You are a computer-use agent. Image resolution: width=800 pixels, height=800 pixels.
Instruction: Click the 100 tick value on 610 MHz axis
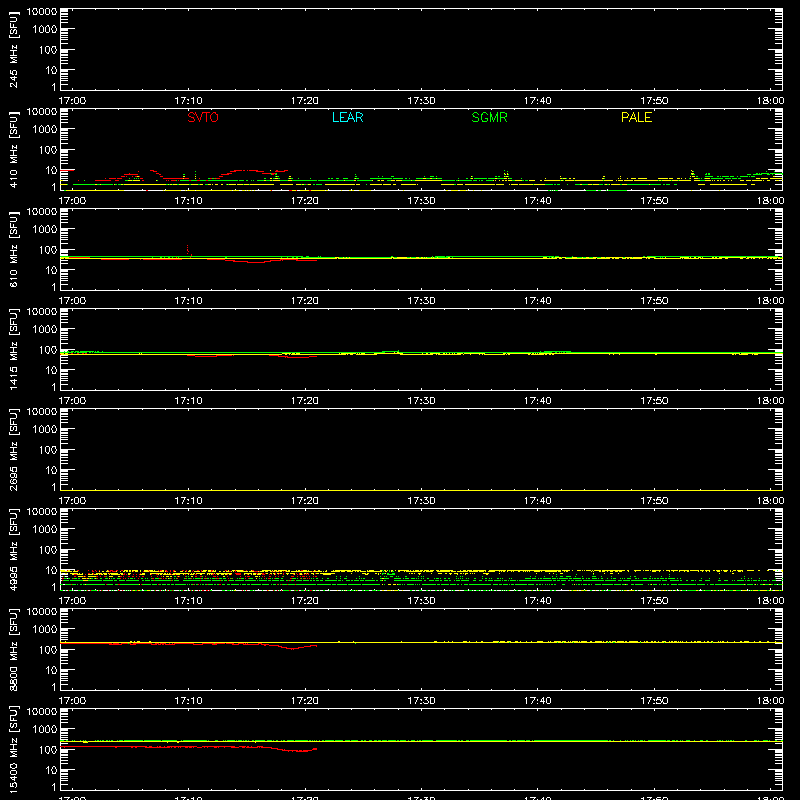(x=48, y=250)
